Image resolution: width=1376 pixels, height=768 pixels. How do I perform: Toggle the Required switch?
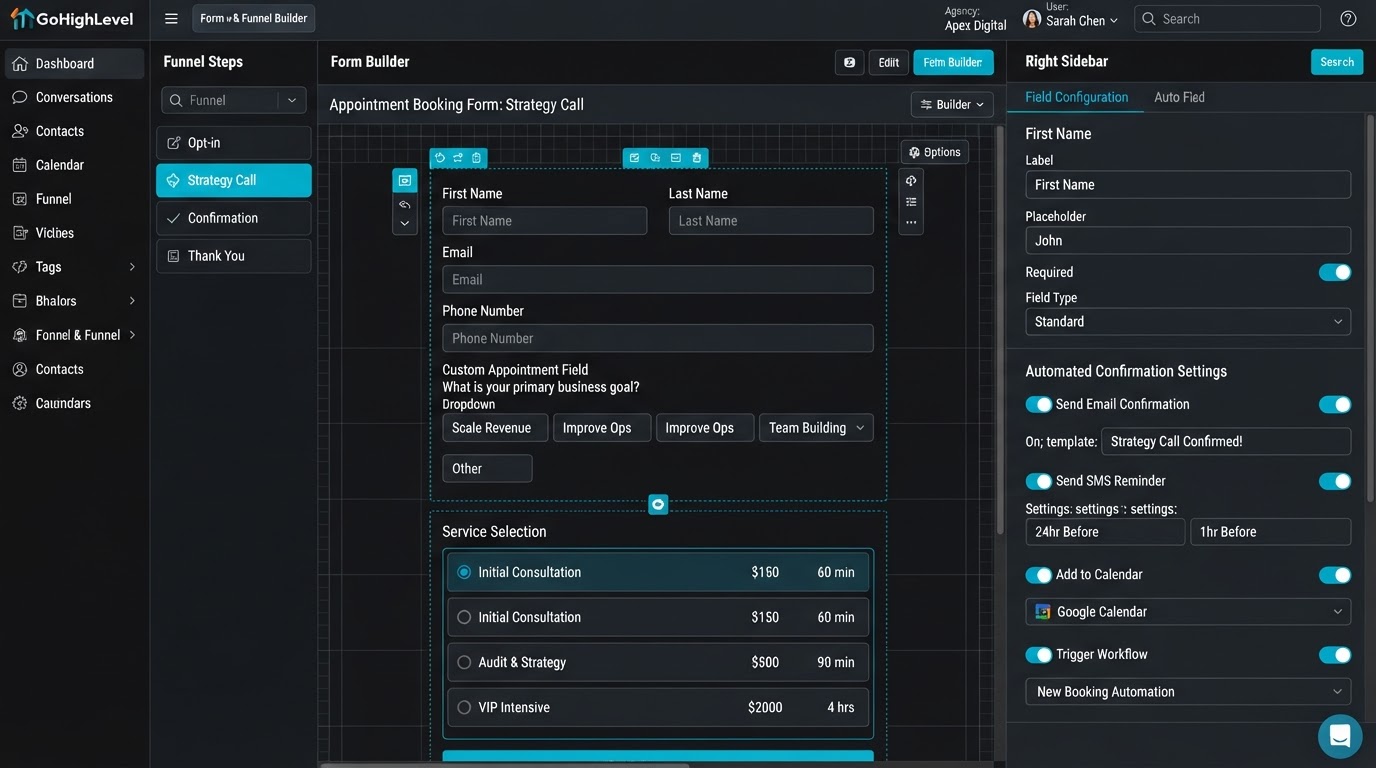coord(1335,272)
